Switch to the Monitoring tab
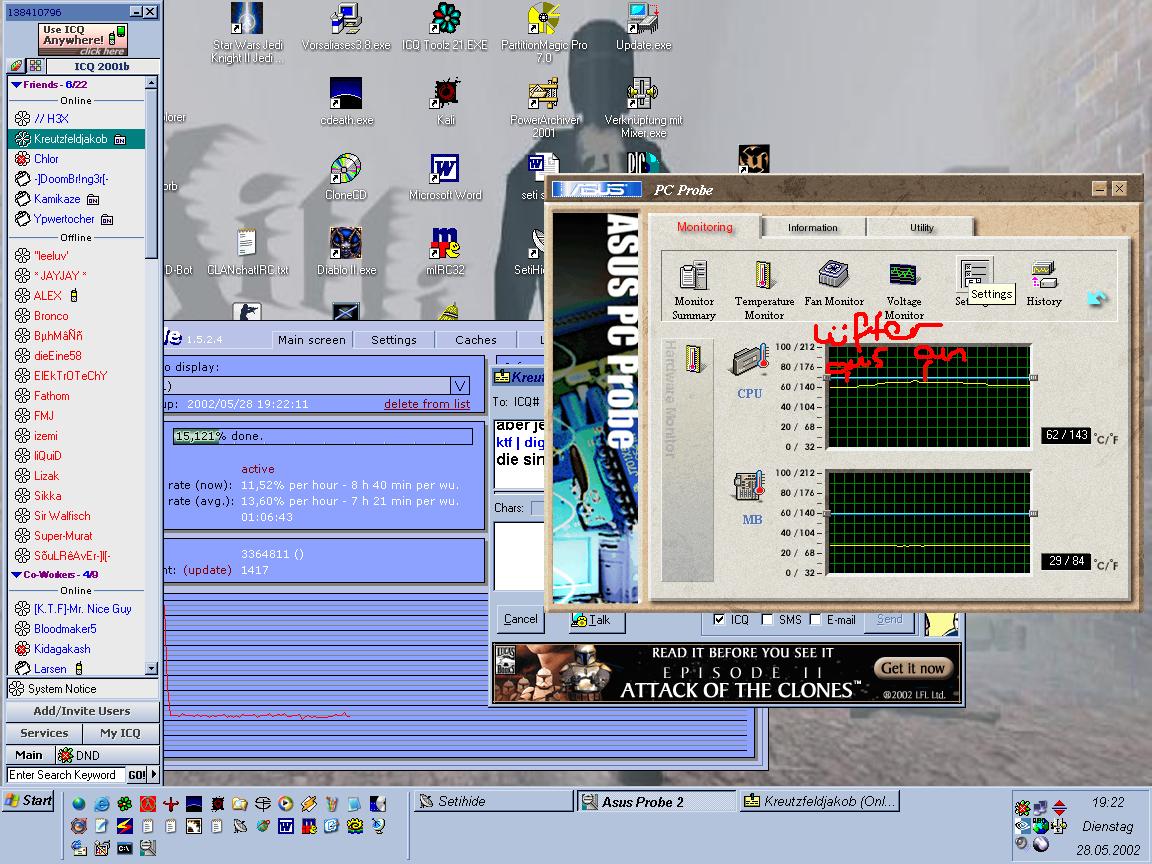Viewport: 1152px width, 864px height. 705,227
